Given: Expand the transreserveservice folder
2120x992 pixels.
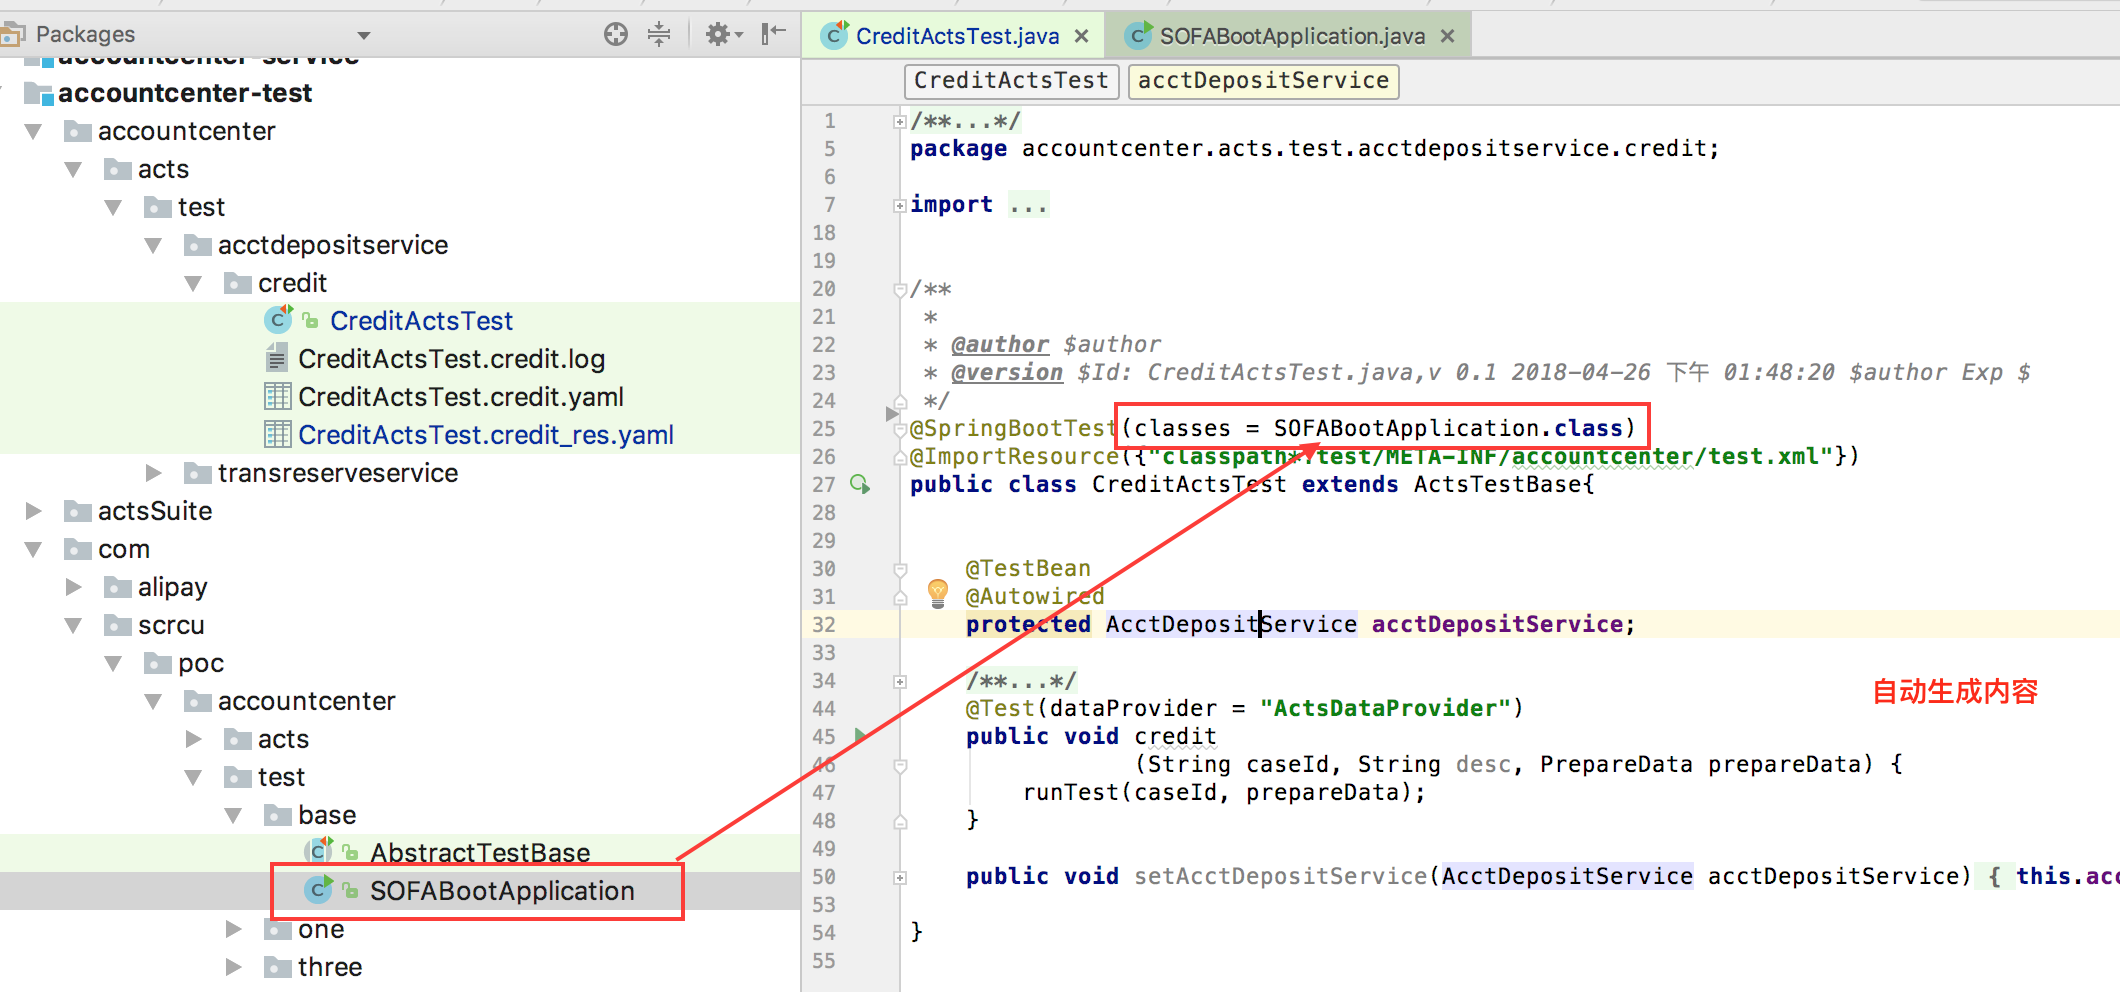Looking at the screenshot, I should click(x=153, y=473).
